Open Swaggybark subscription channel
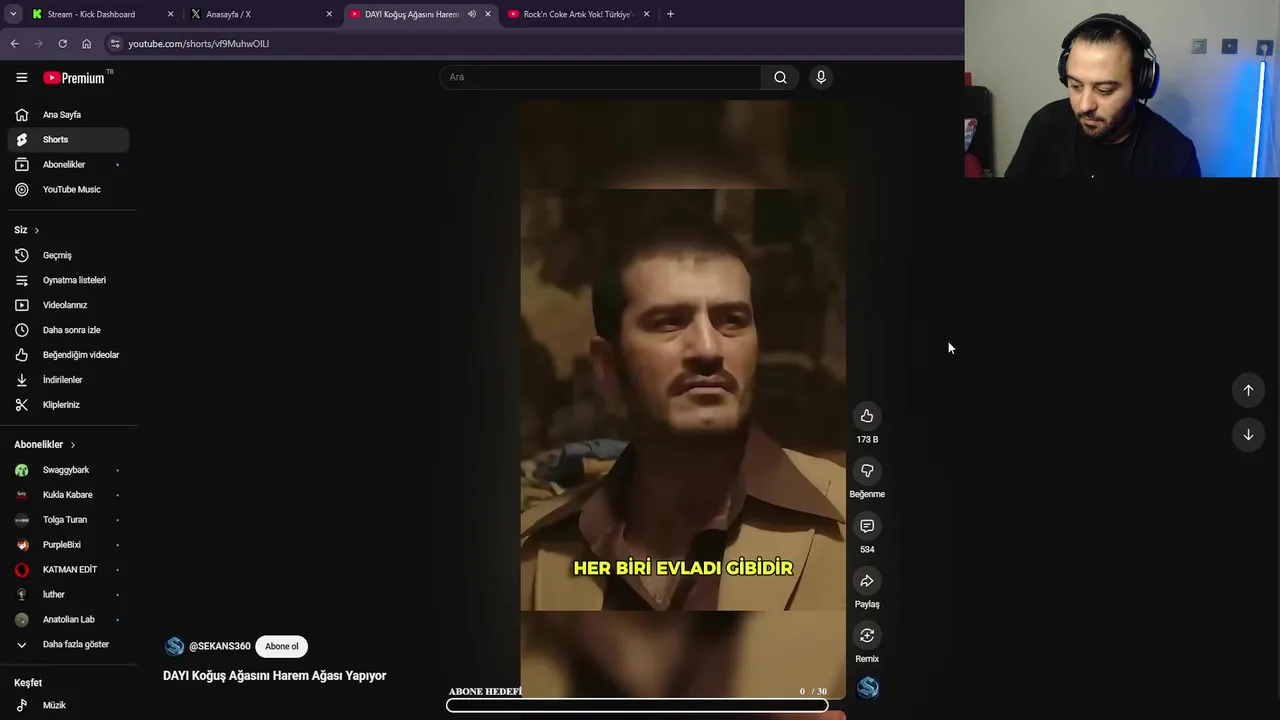The width and height of the screenshot is (1280, 720). tap(68, 470)
